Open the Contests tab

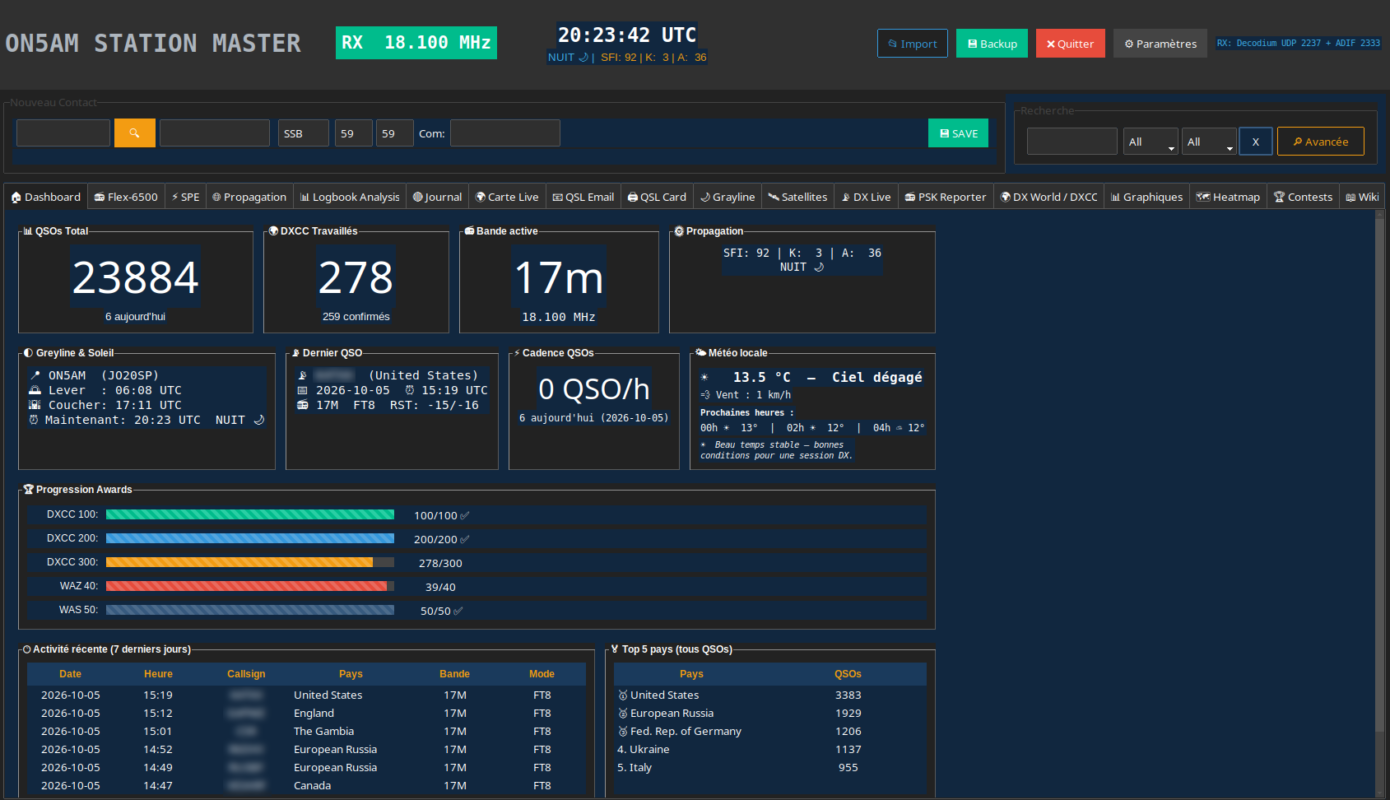[x=1303, y=197]
